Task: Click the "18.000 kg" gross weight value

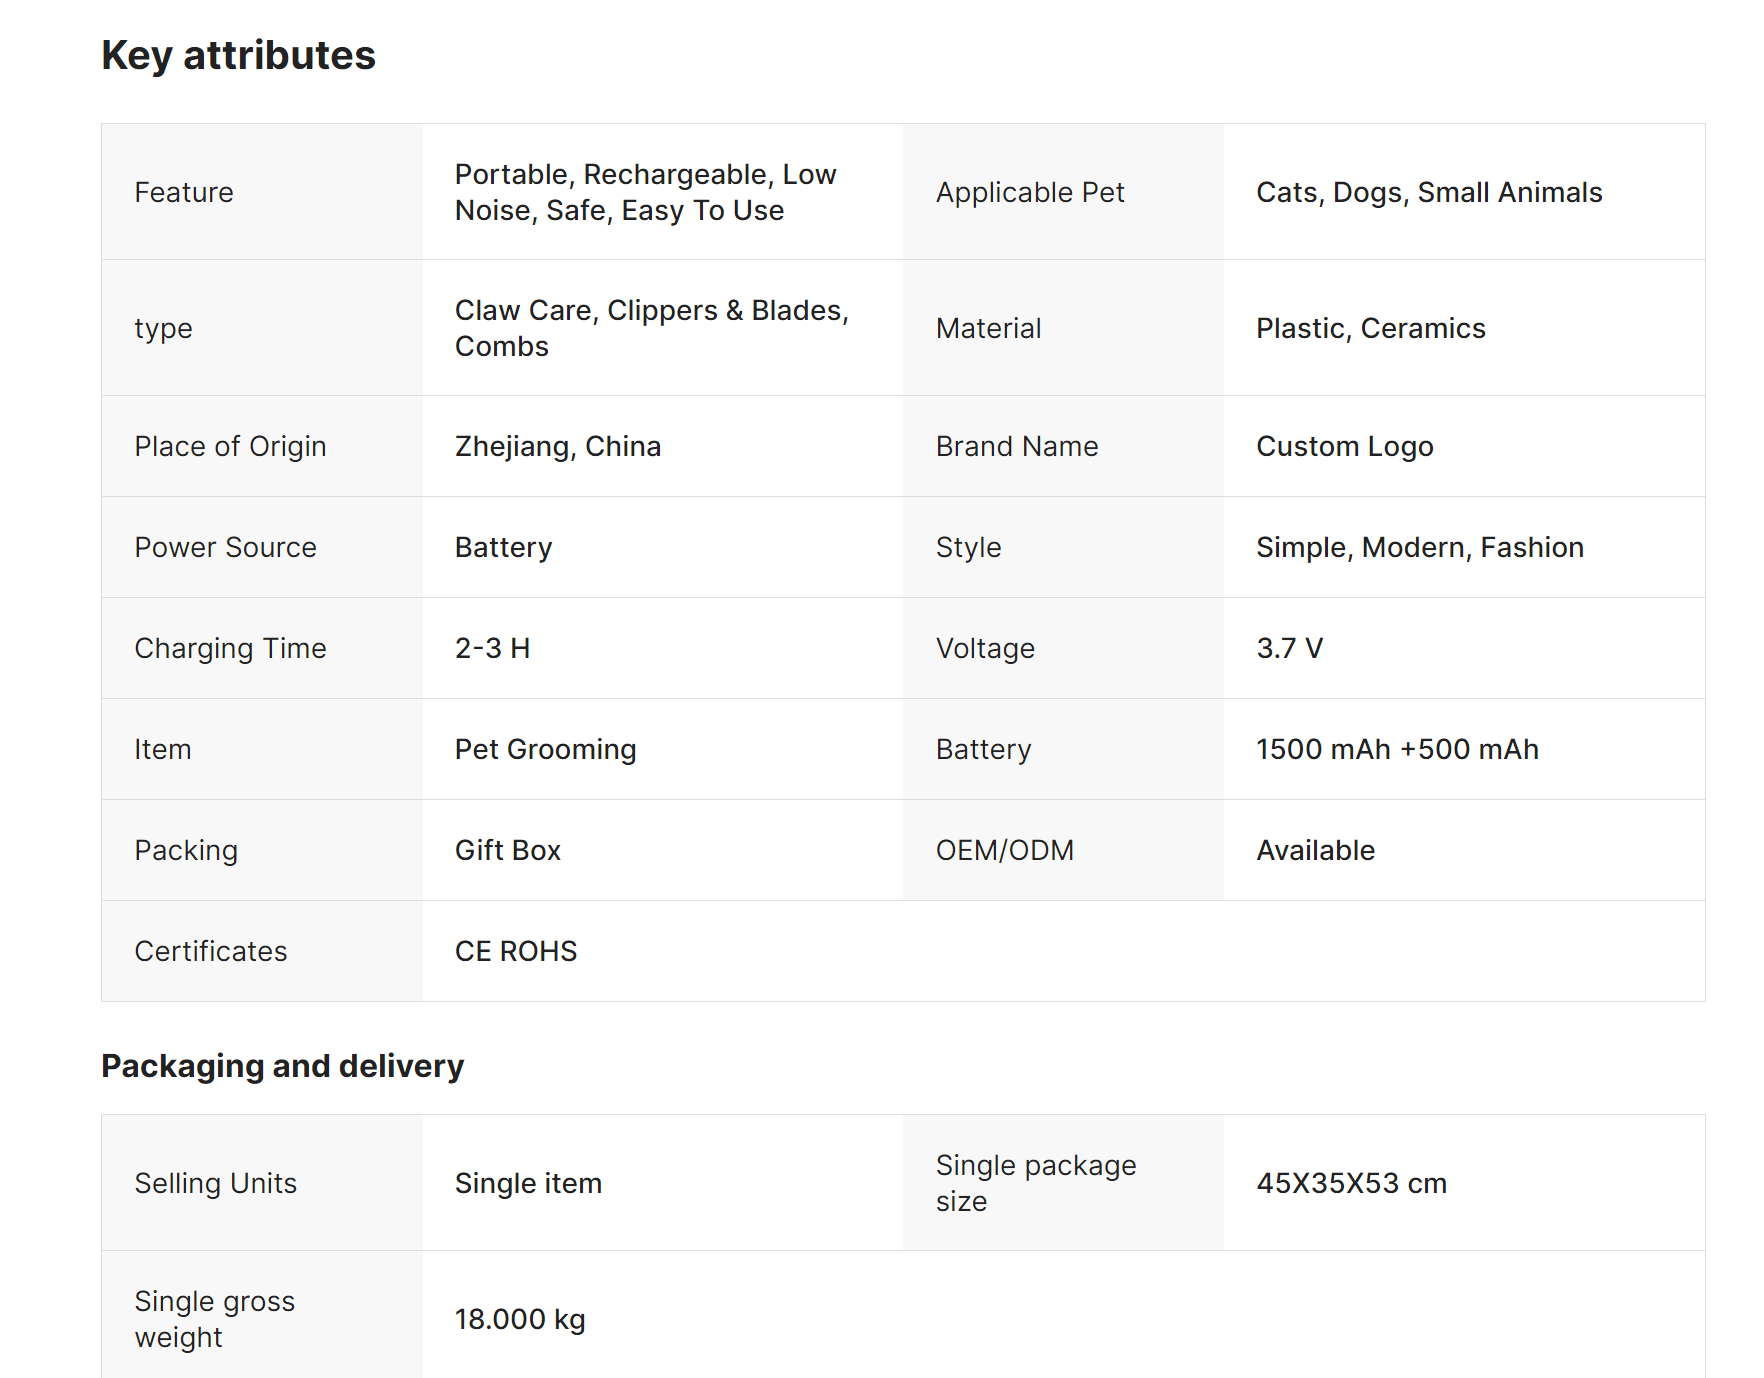Action: coord(520,1319)
